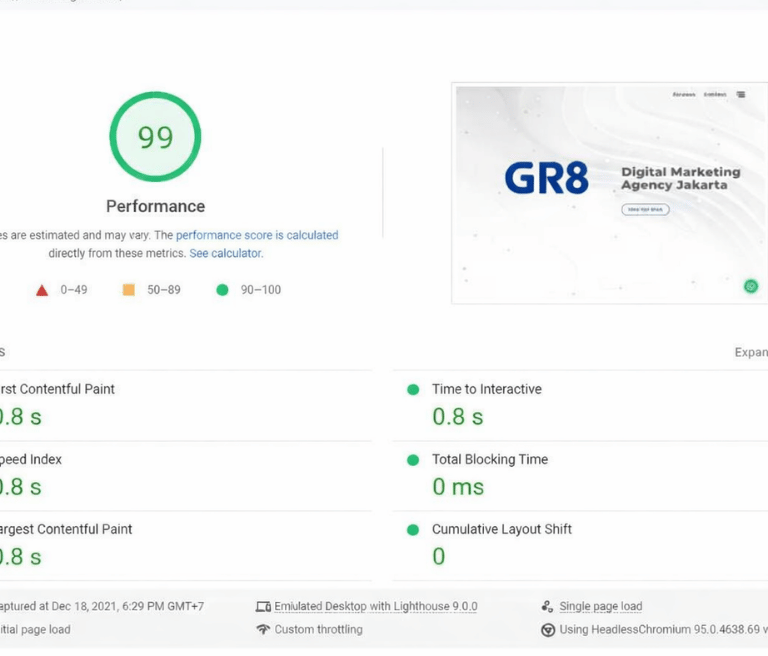The image size is (768, 656).
Task: Click the Time to Interactive green status dot
Action: tap(413, 390)
